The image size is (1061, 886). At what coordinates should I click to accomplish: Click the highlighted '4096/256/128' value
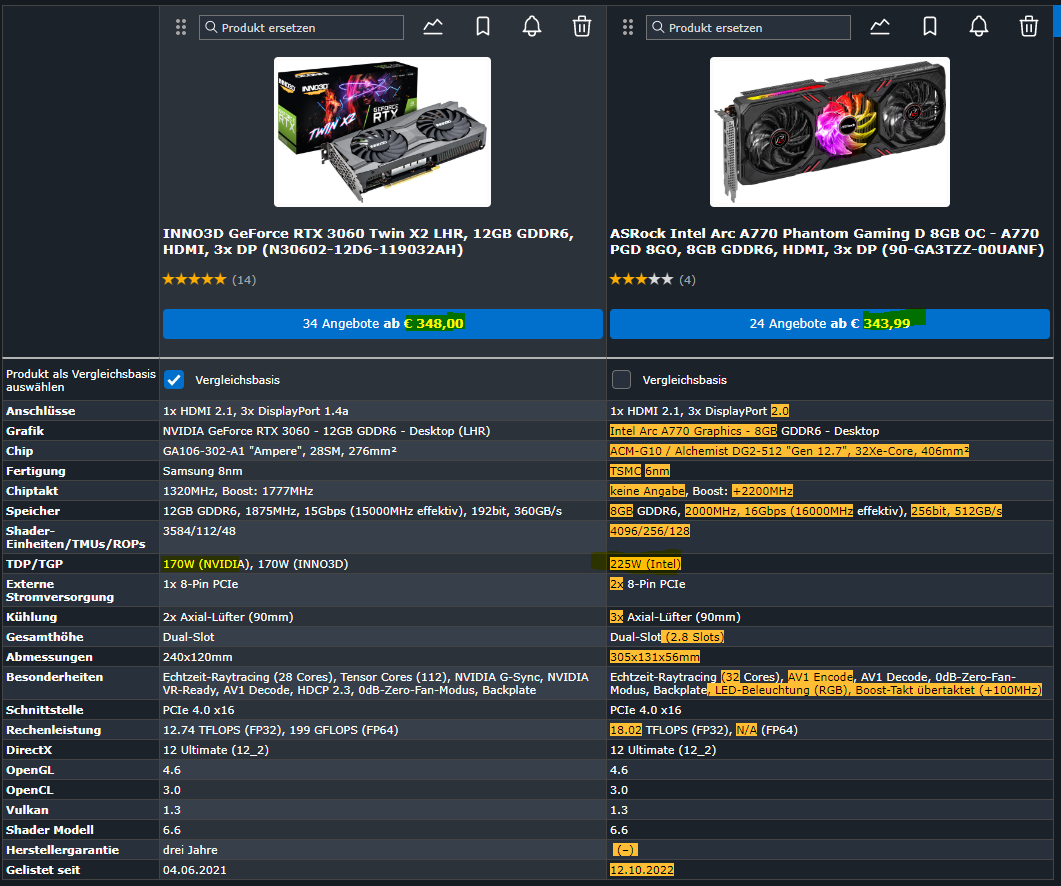coord(650,531)
